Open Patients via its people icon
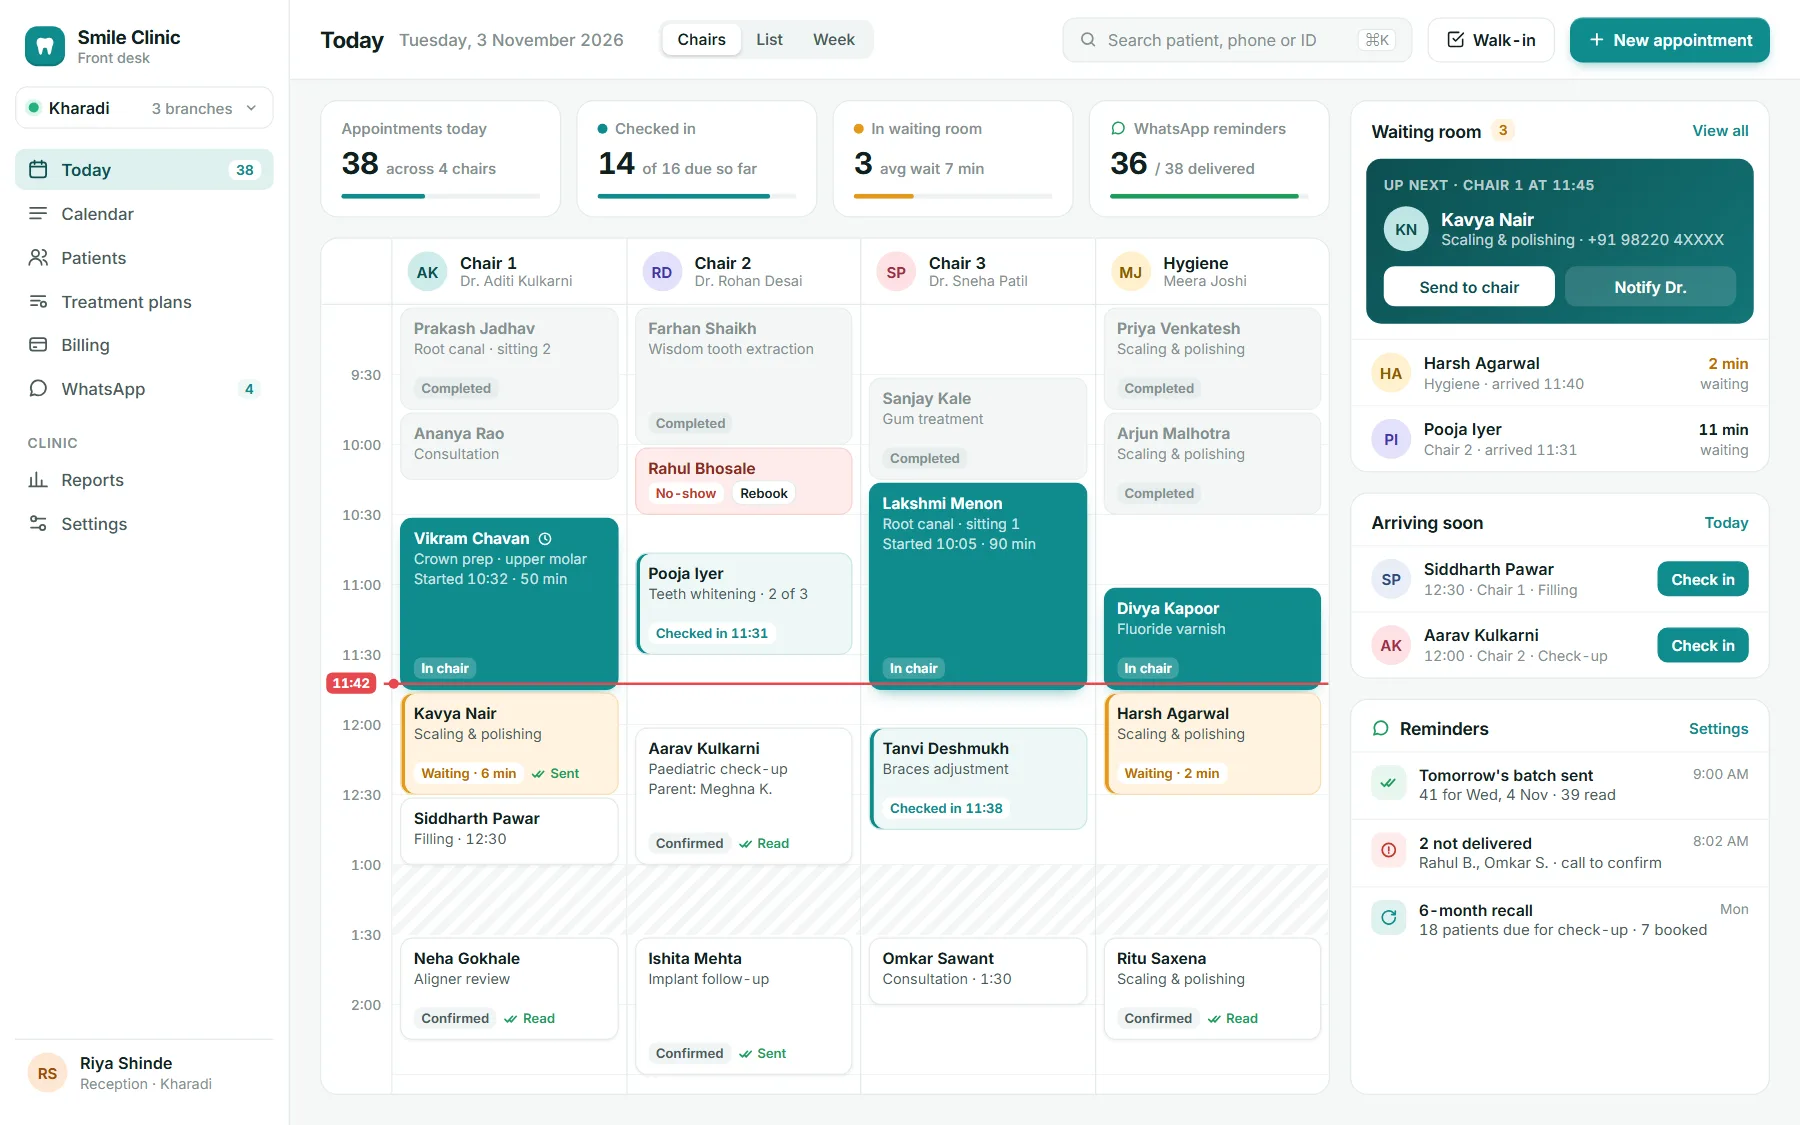This screenshot has height=1125, width=1800. click(38, 257)
